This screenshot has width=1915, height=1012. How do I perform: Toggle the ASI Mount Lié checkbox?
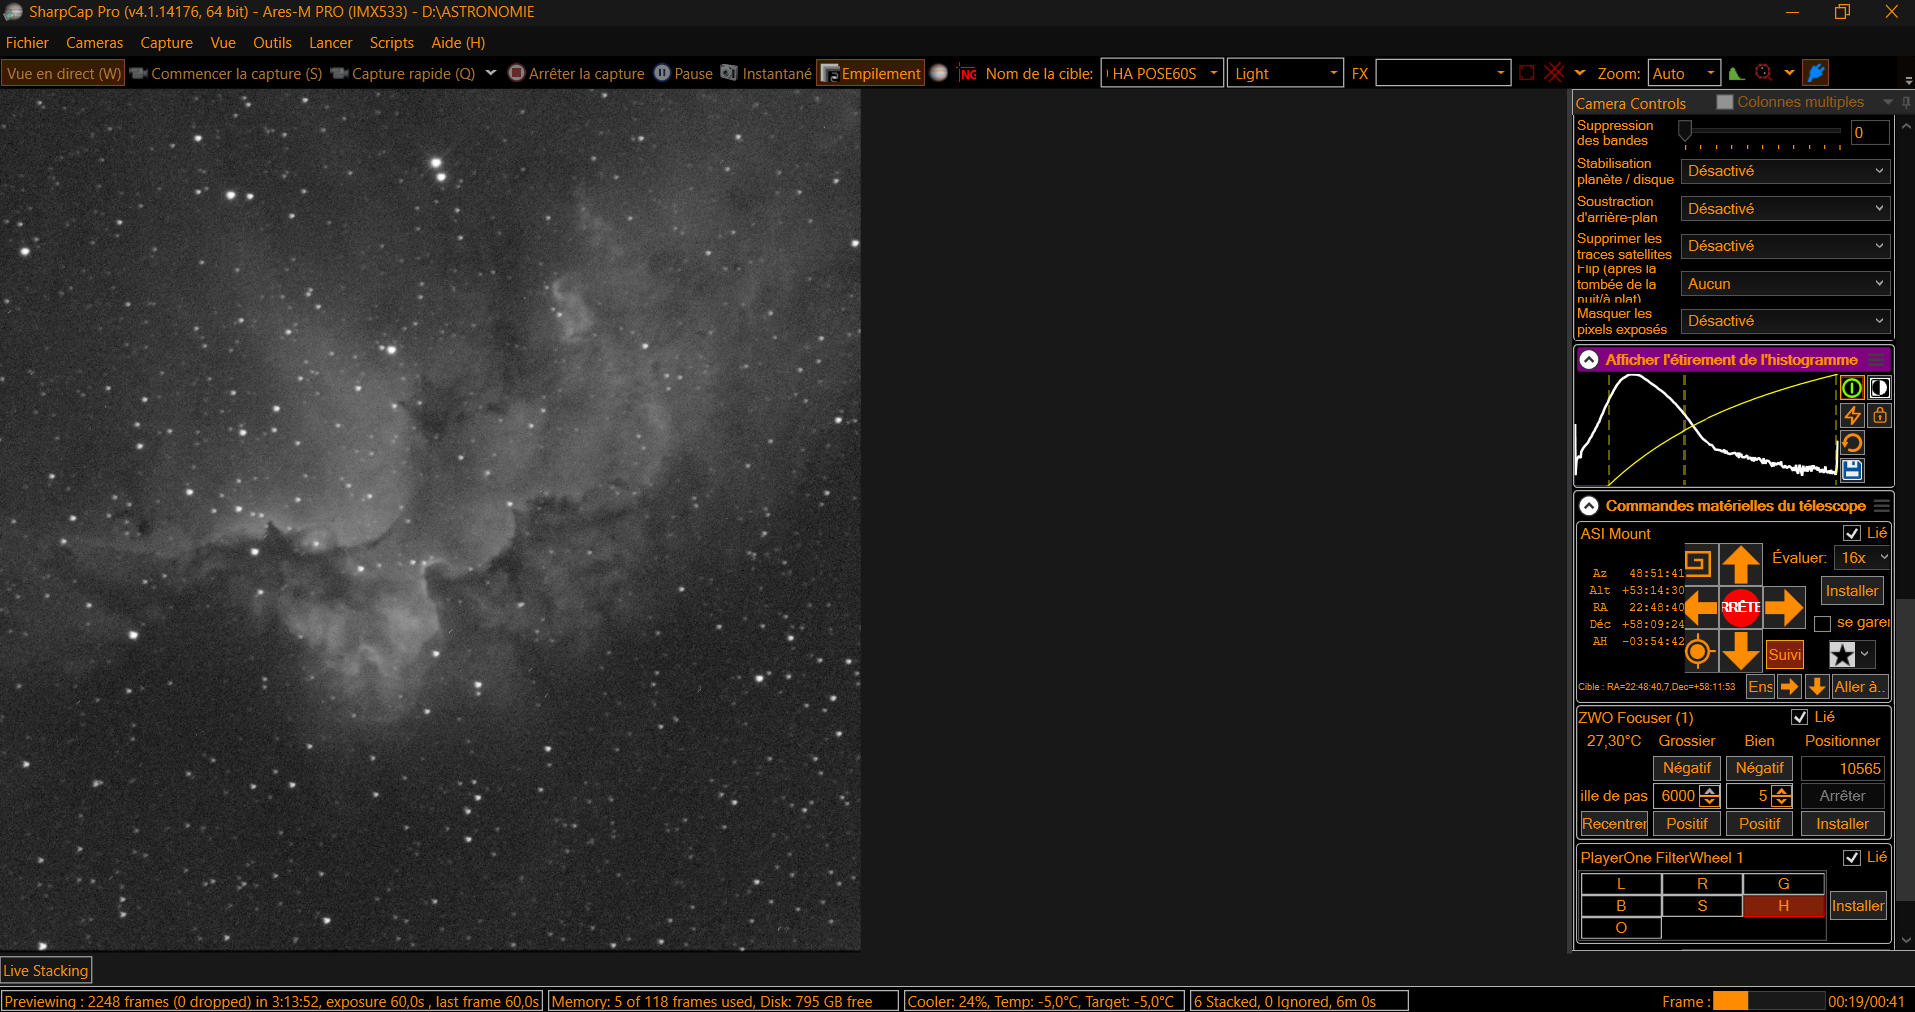click(x=1852, y=534)
